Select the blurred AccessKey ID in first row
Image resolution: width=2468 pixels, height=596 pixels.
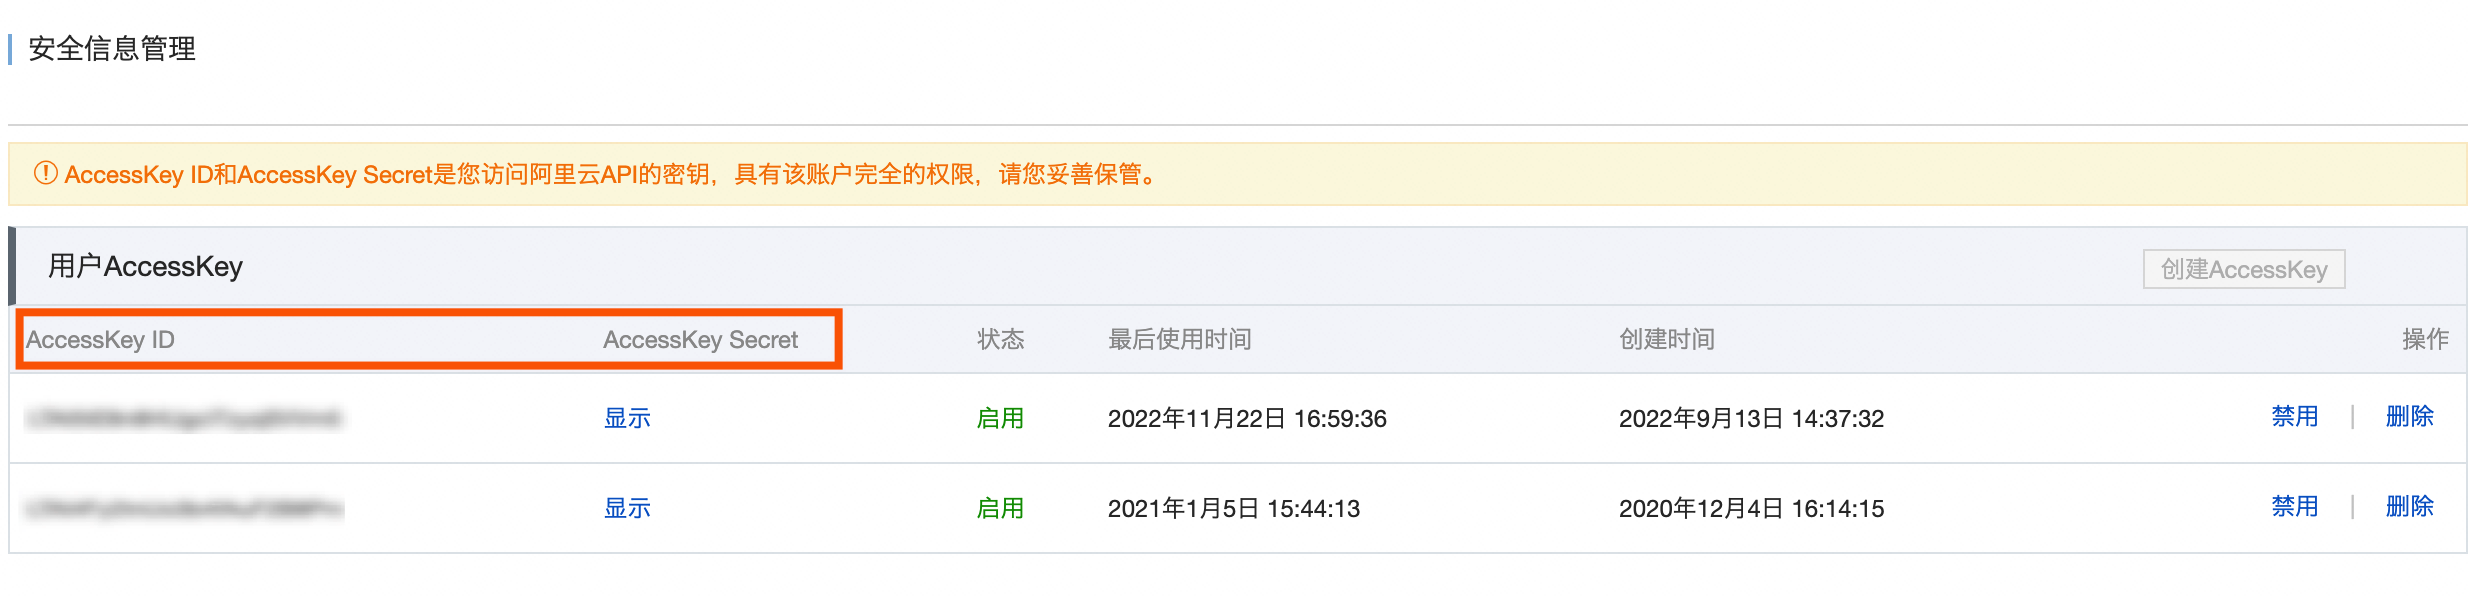(x=184, y=418)
